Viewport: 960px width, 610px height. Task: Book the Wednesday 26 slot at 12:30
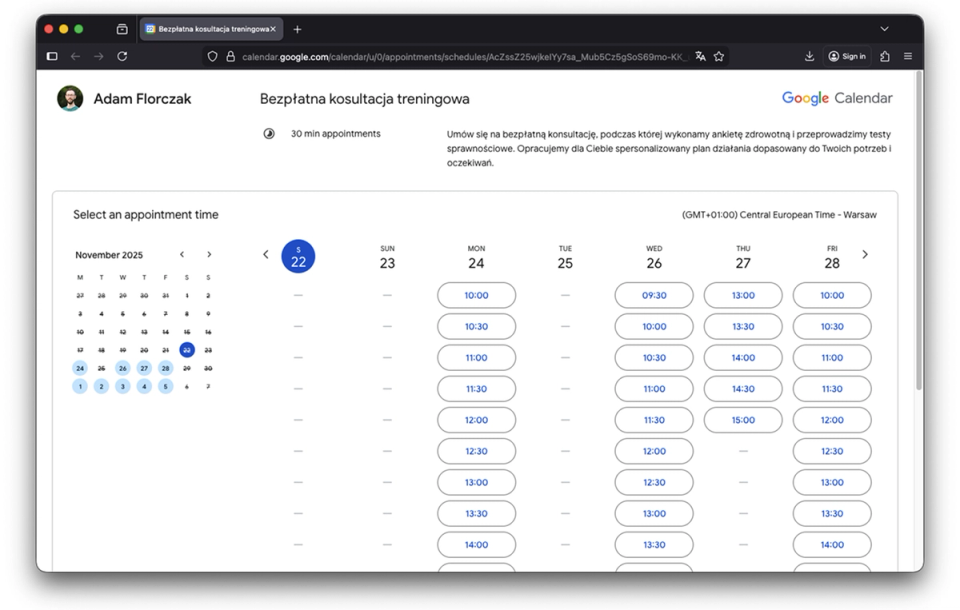pyautogui.click(x=654, y=483)
